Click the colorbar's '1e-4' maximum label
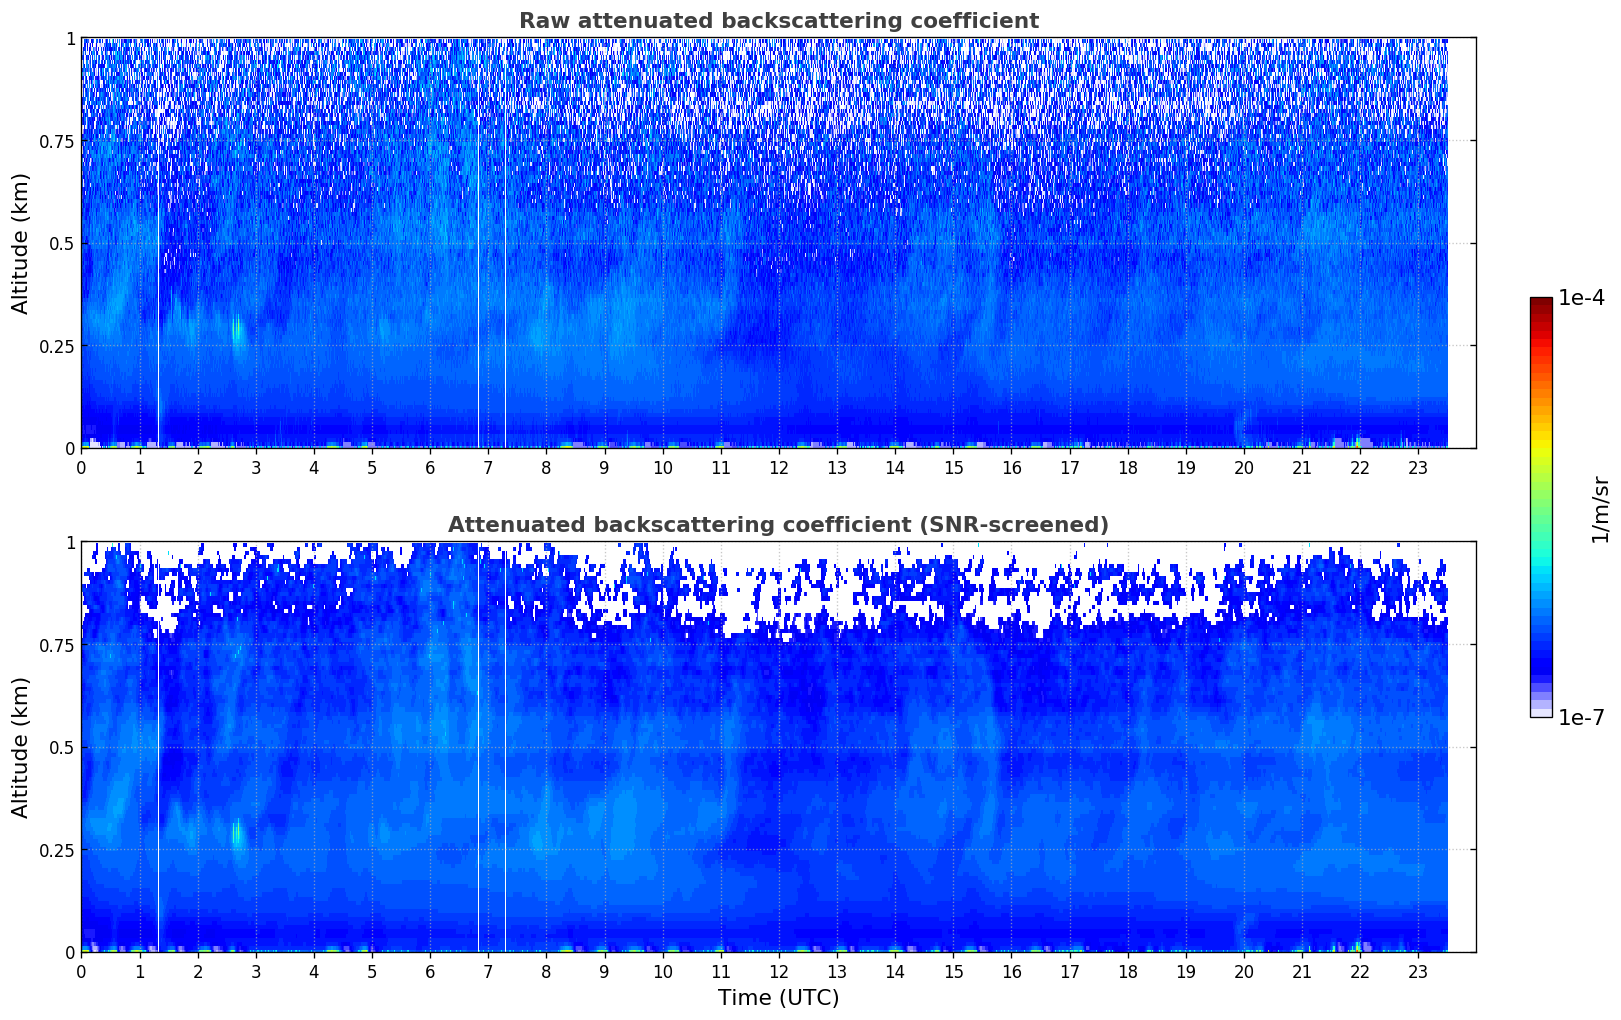Screen dimensions: 1621x1020 pos(1581,299)
